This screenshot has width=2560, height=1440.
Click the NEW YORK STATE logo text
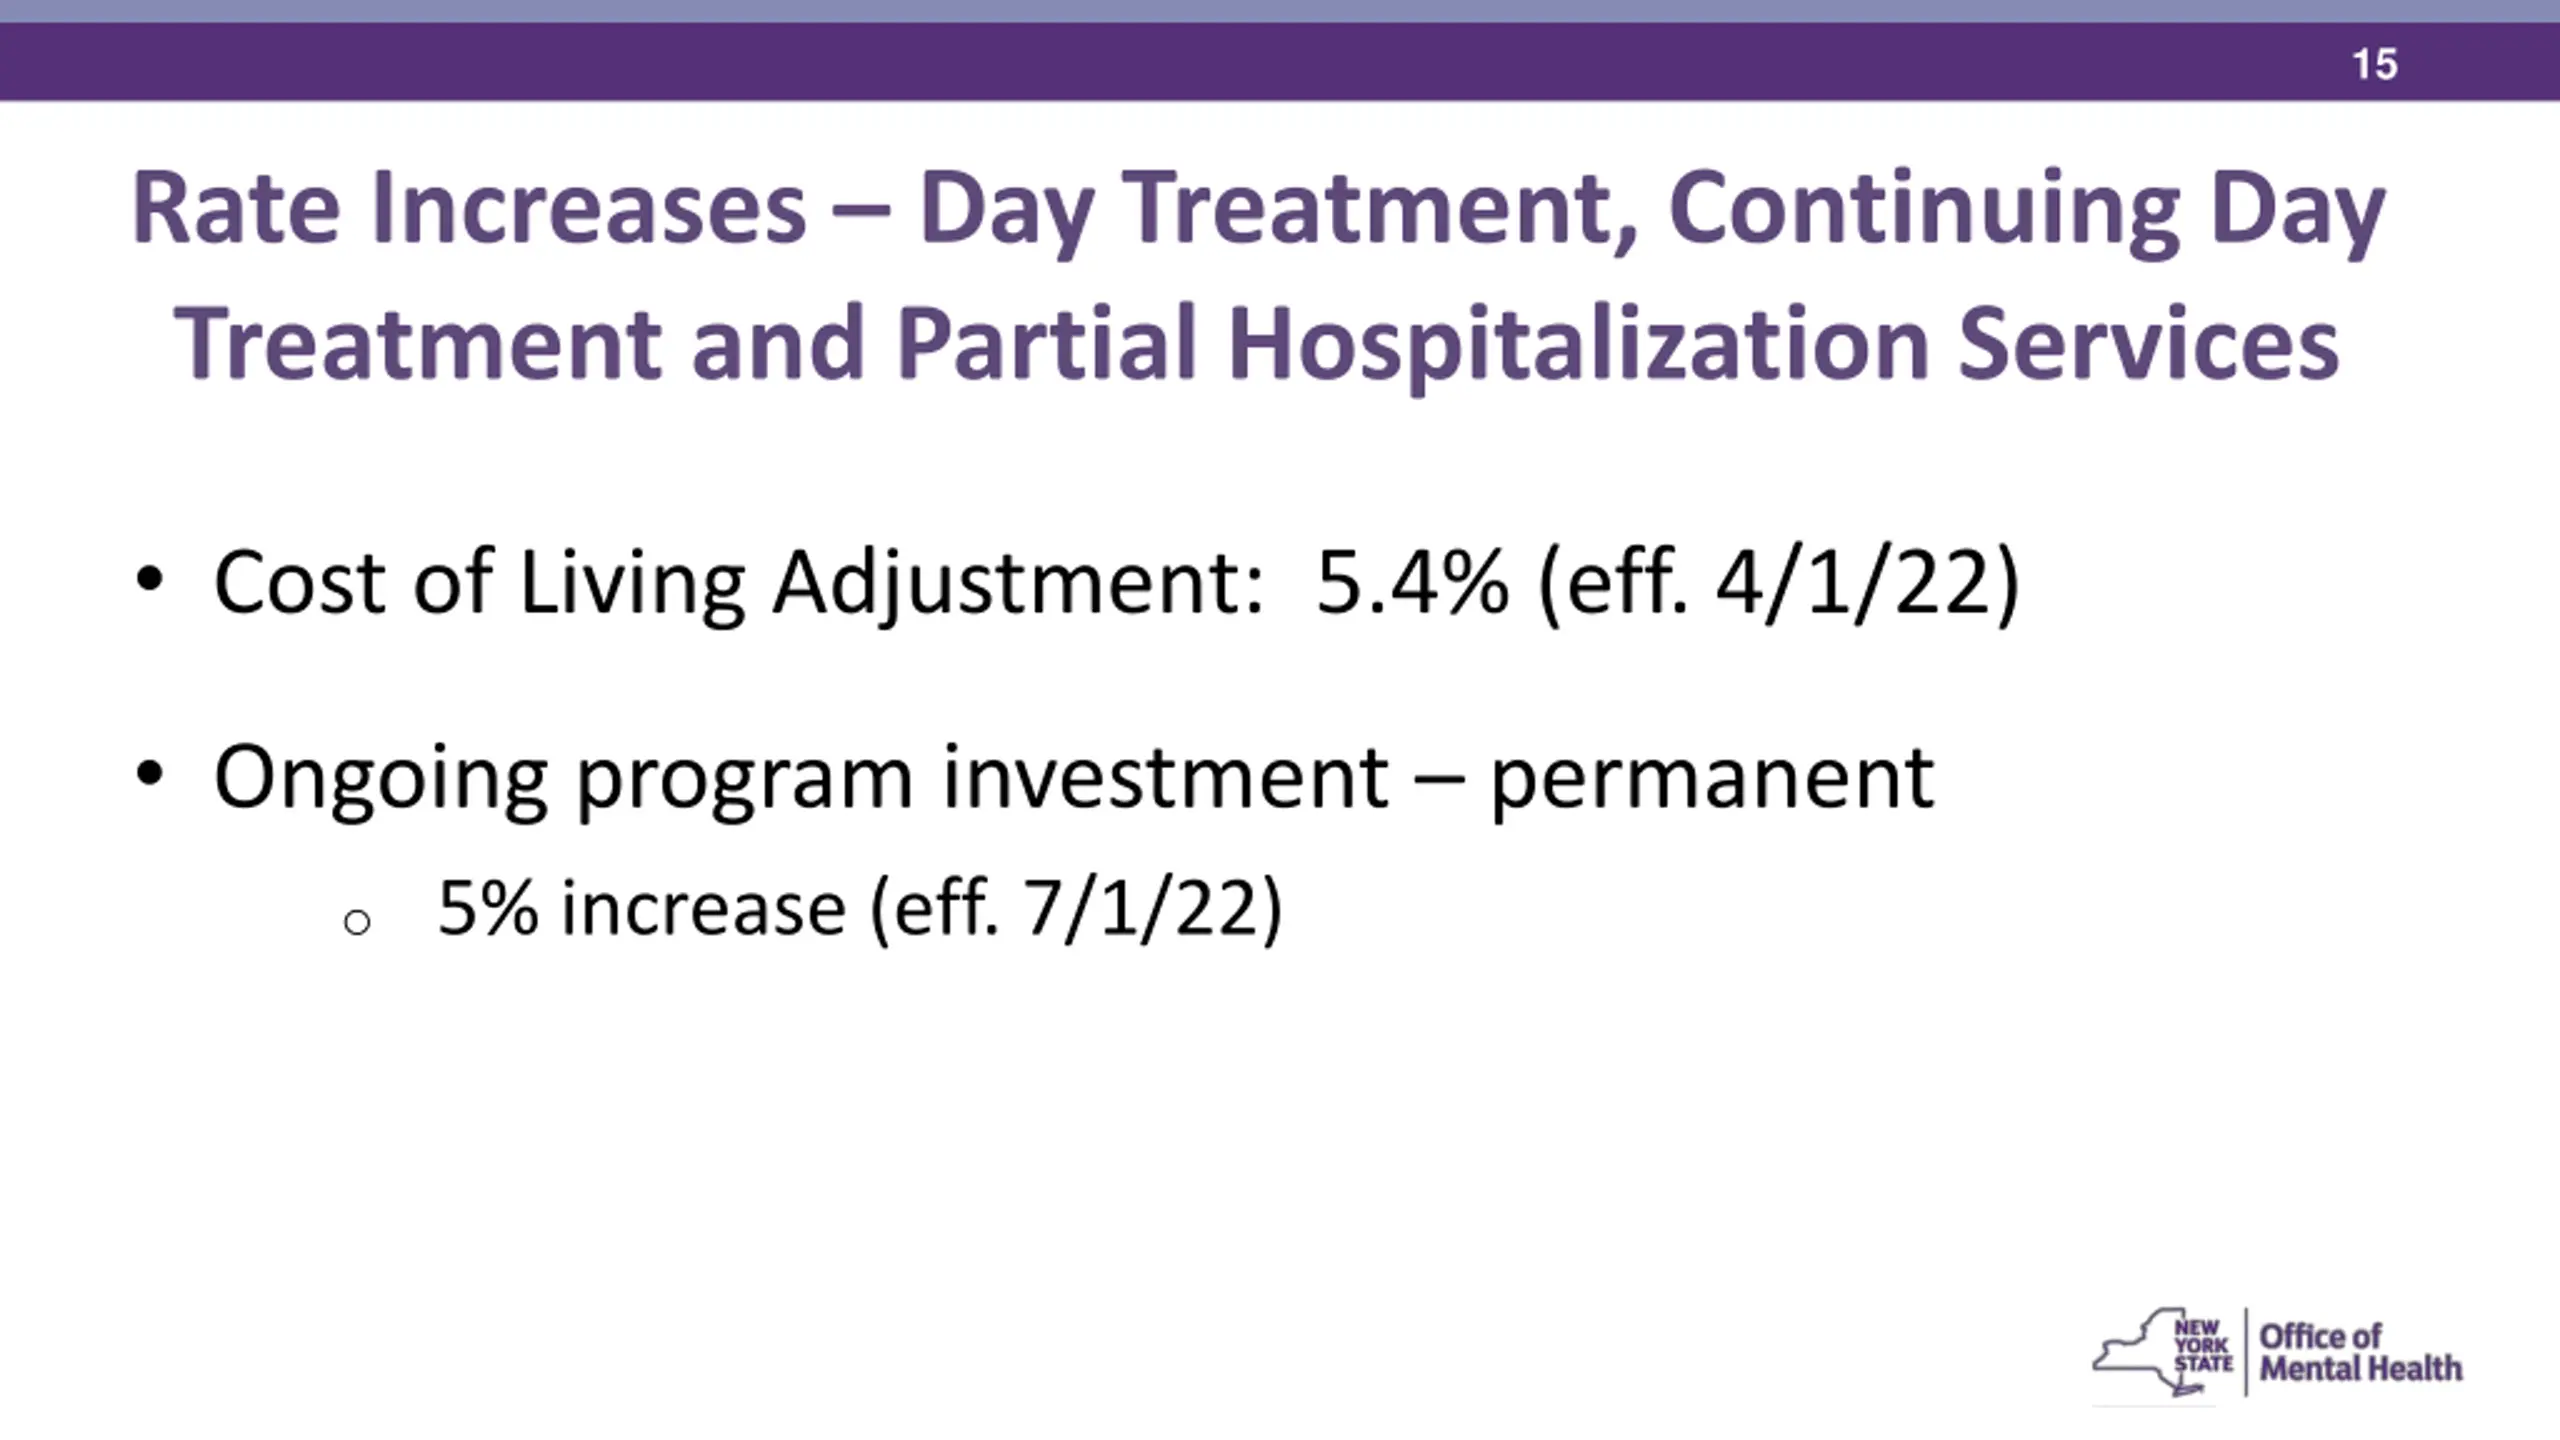tap(2204, 1346)
